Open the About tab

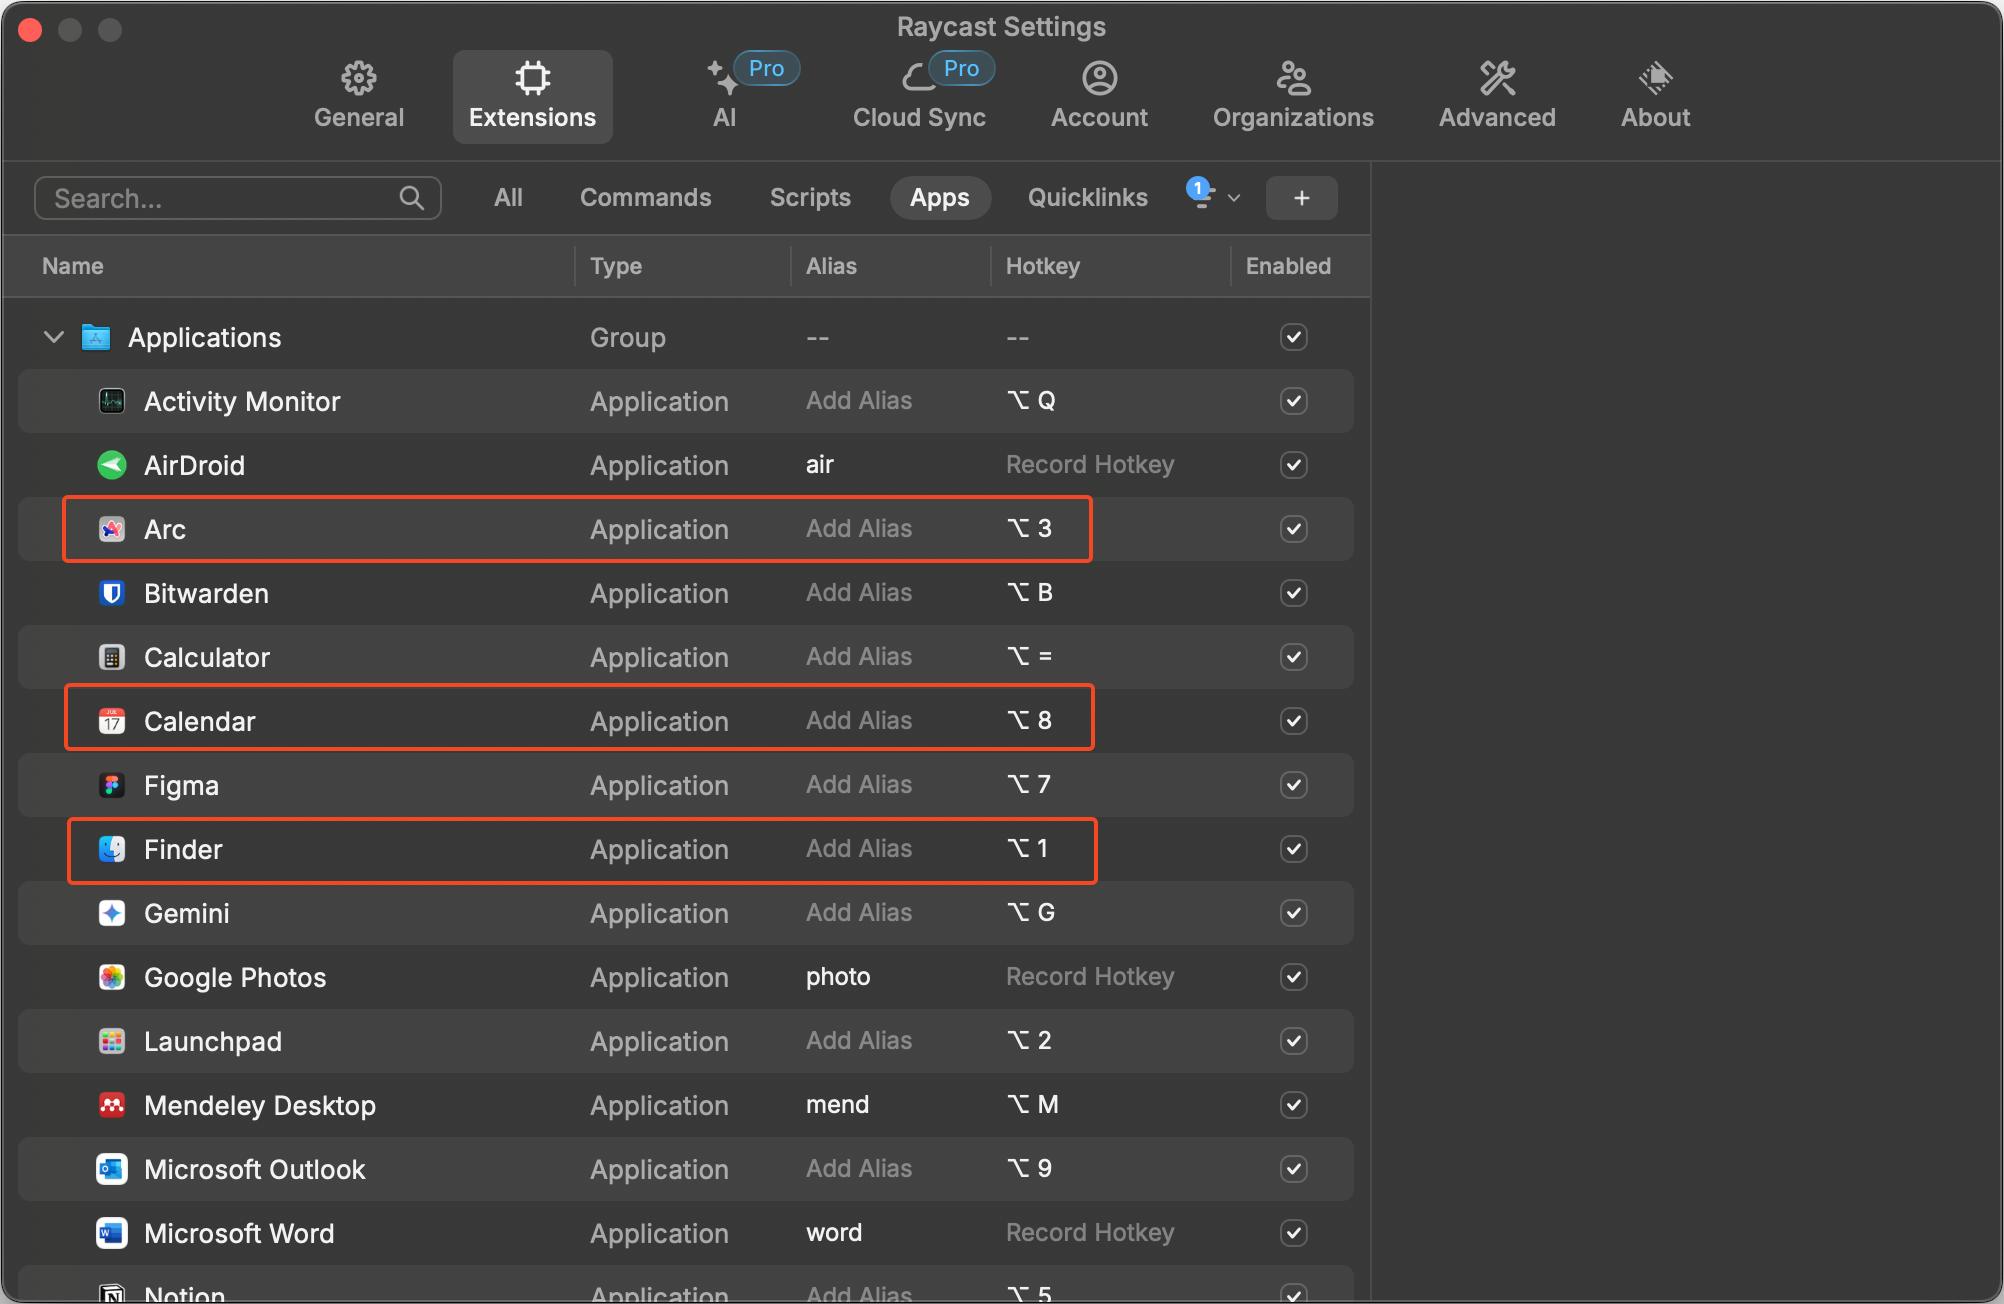1655,96
